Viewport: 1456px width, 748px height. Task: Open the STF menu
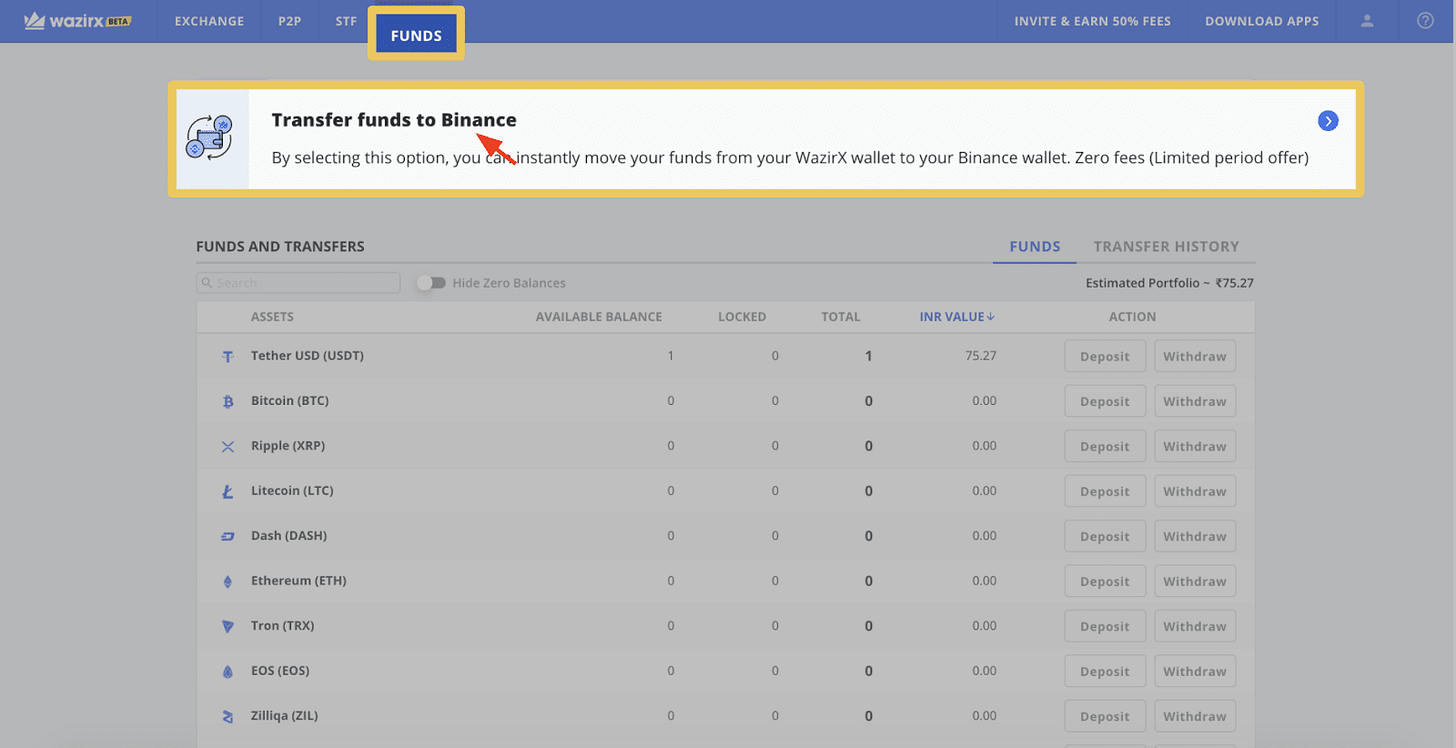(x=346, y=21)
